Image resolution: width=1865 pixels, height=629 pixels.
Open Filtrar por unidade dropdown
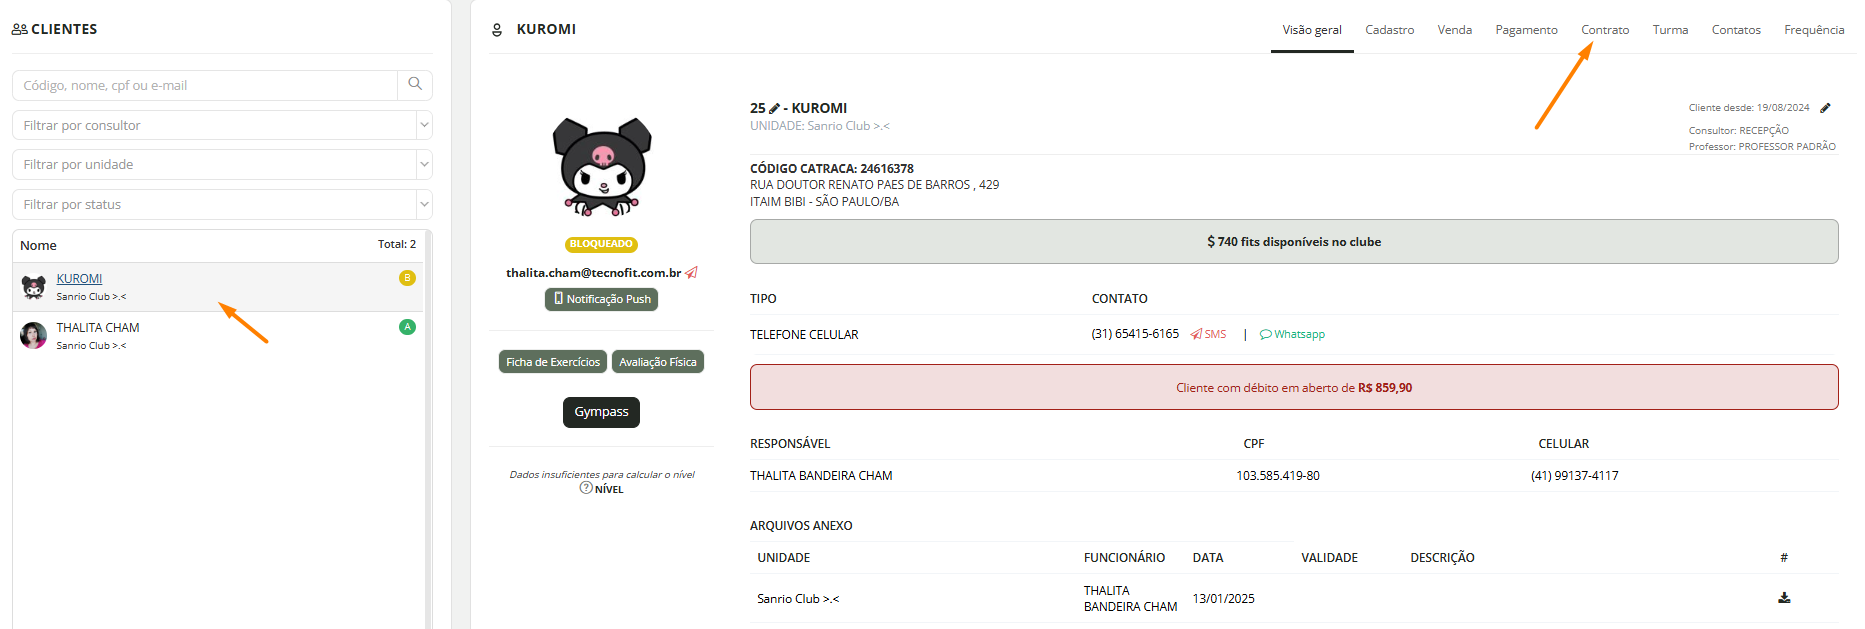point(222,164)
